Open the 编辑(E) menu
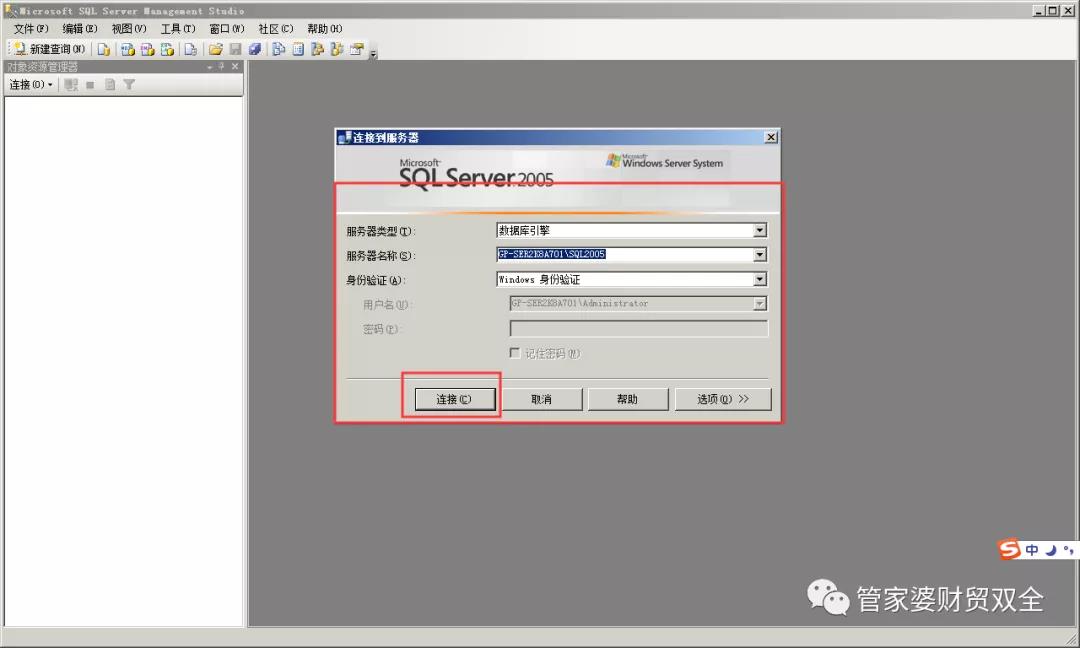1080x648 pixels. click(80, 28)
